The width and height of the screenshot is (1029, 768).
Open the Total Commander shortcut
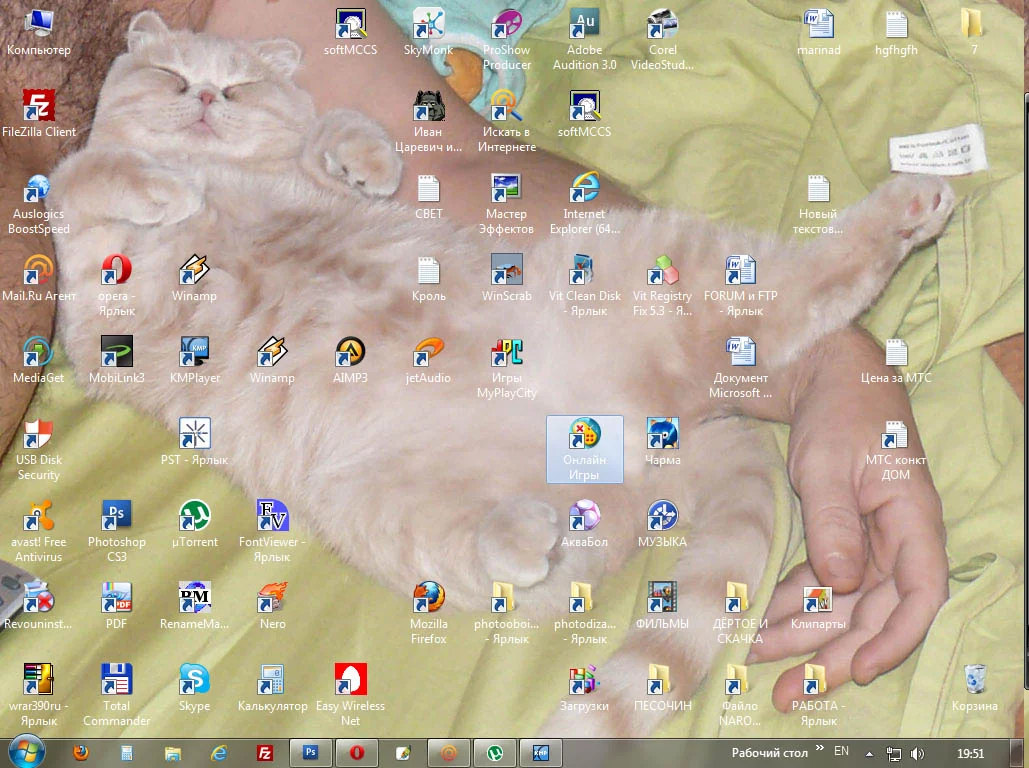click(116, 696)
